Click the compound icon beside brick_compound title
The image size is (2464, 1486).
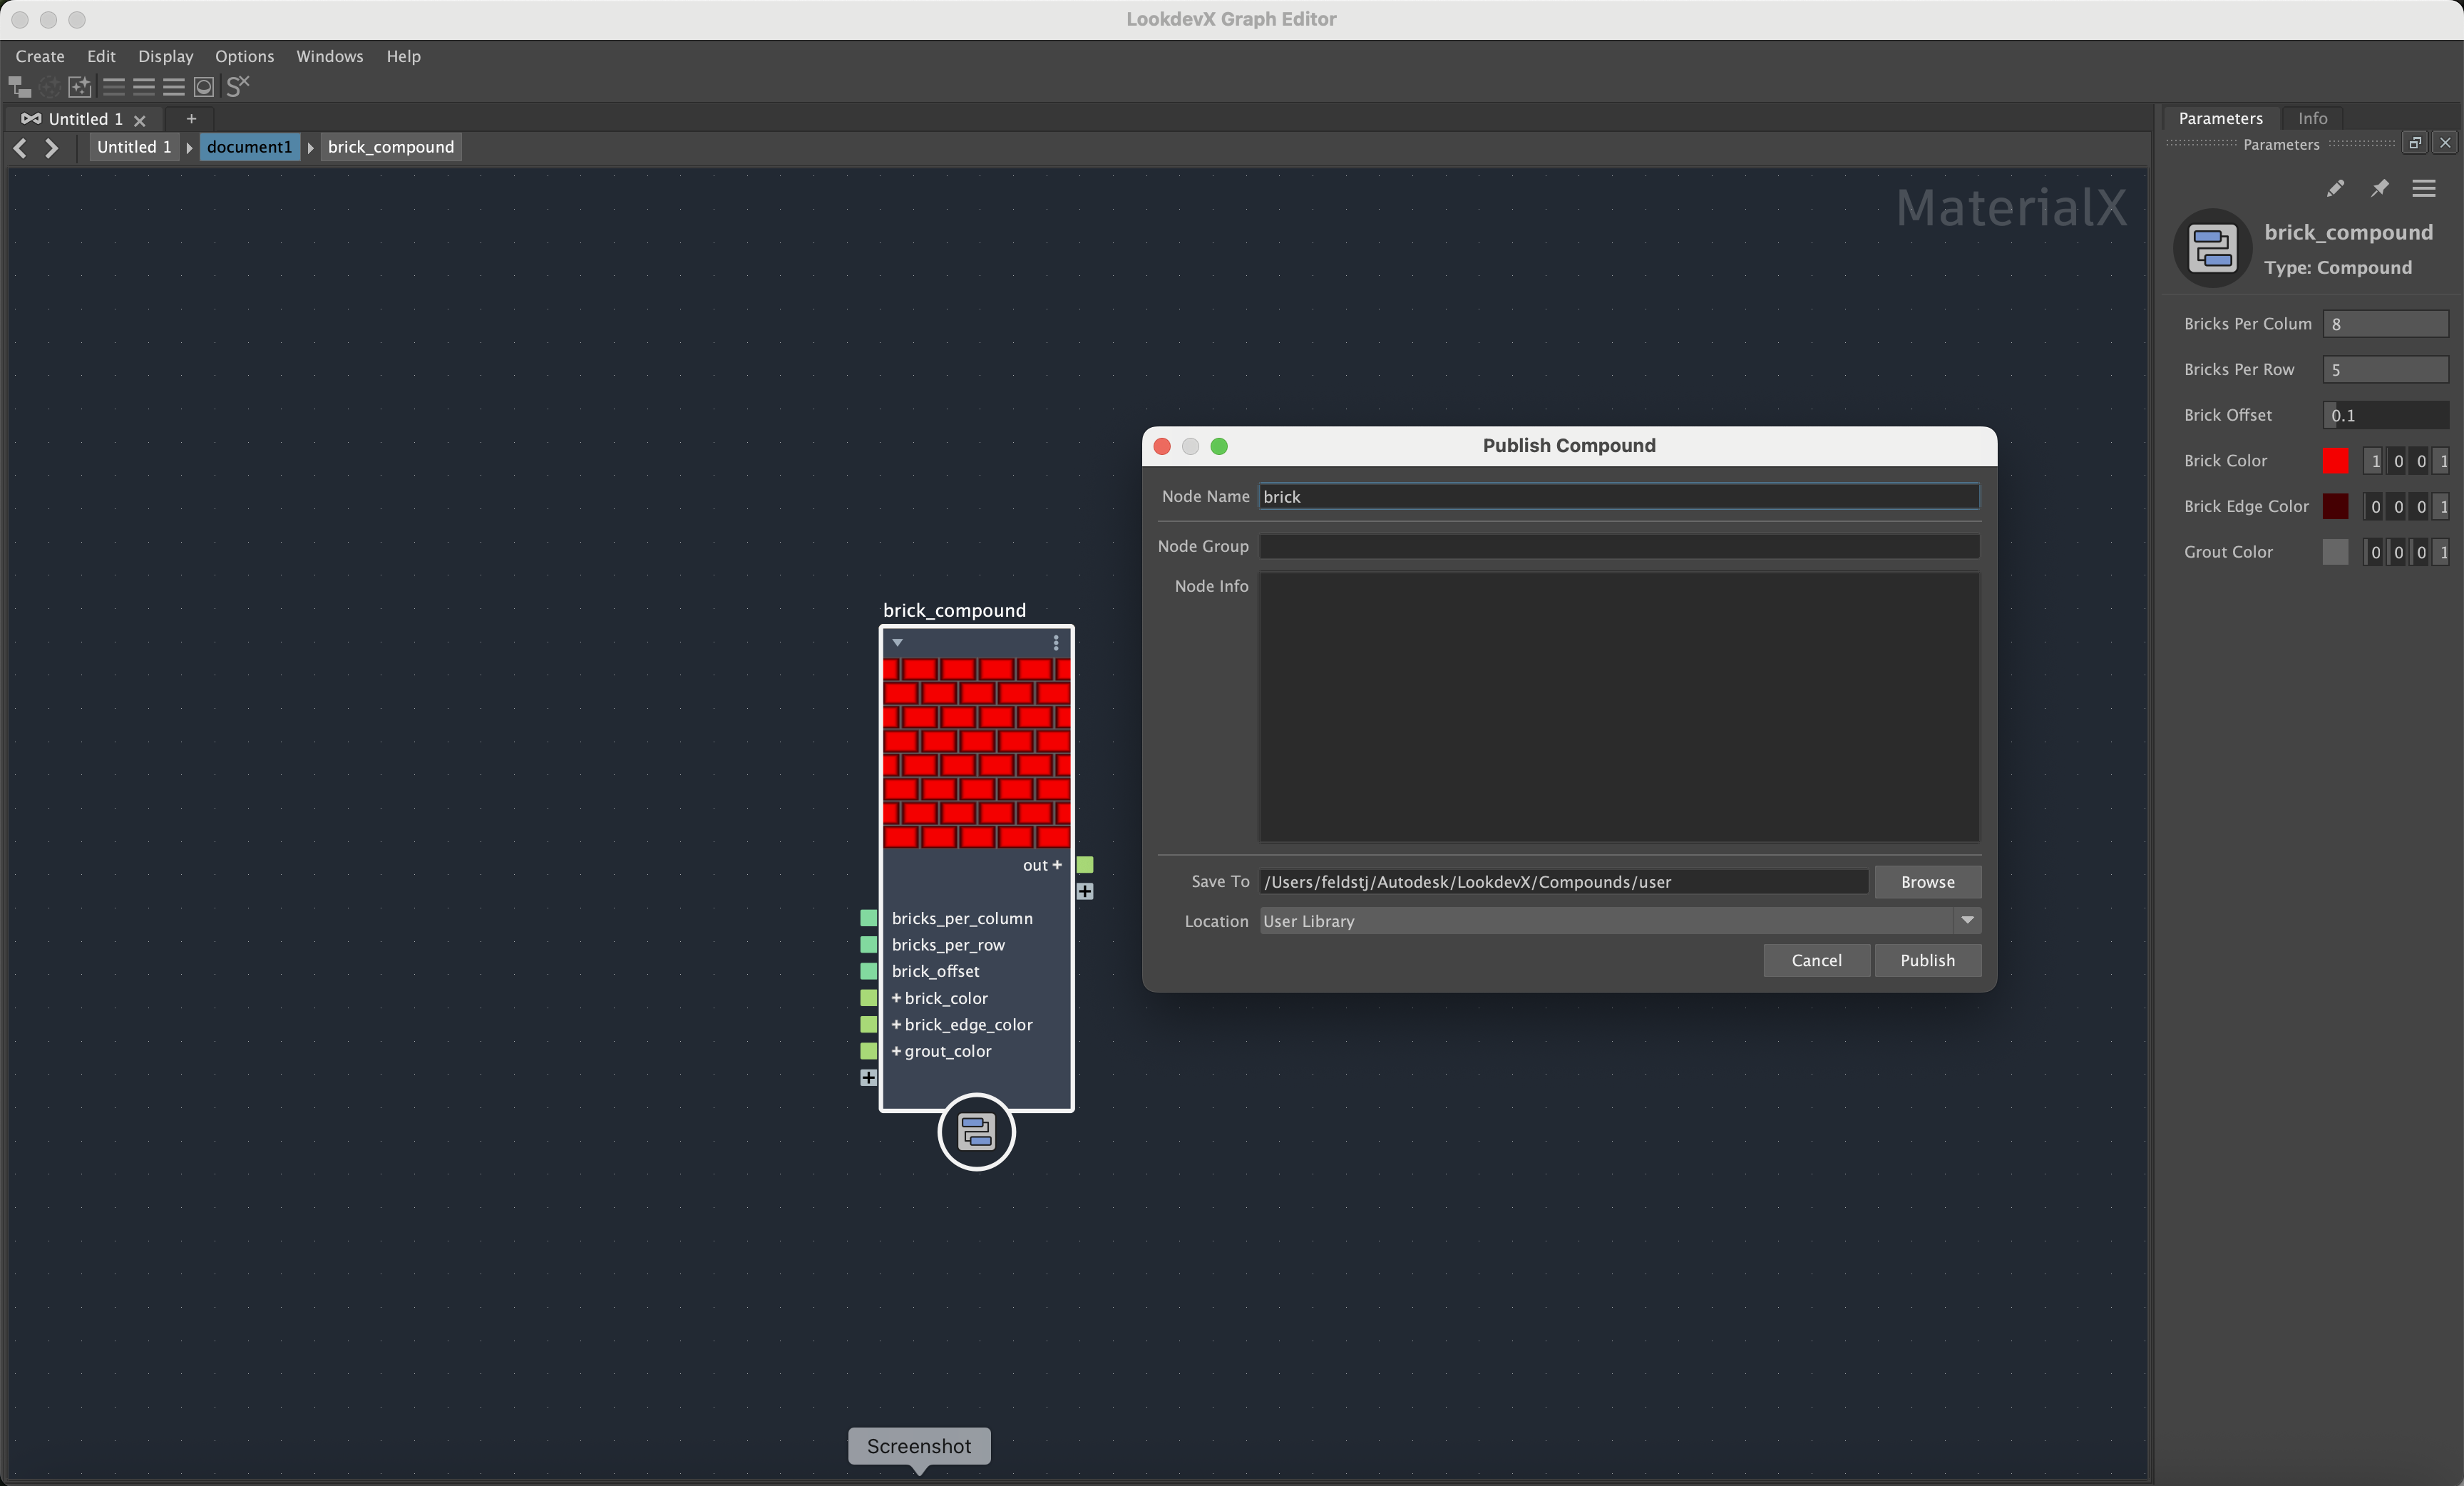2213,248
